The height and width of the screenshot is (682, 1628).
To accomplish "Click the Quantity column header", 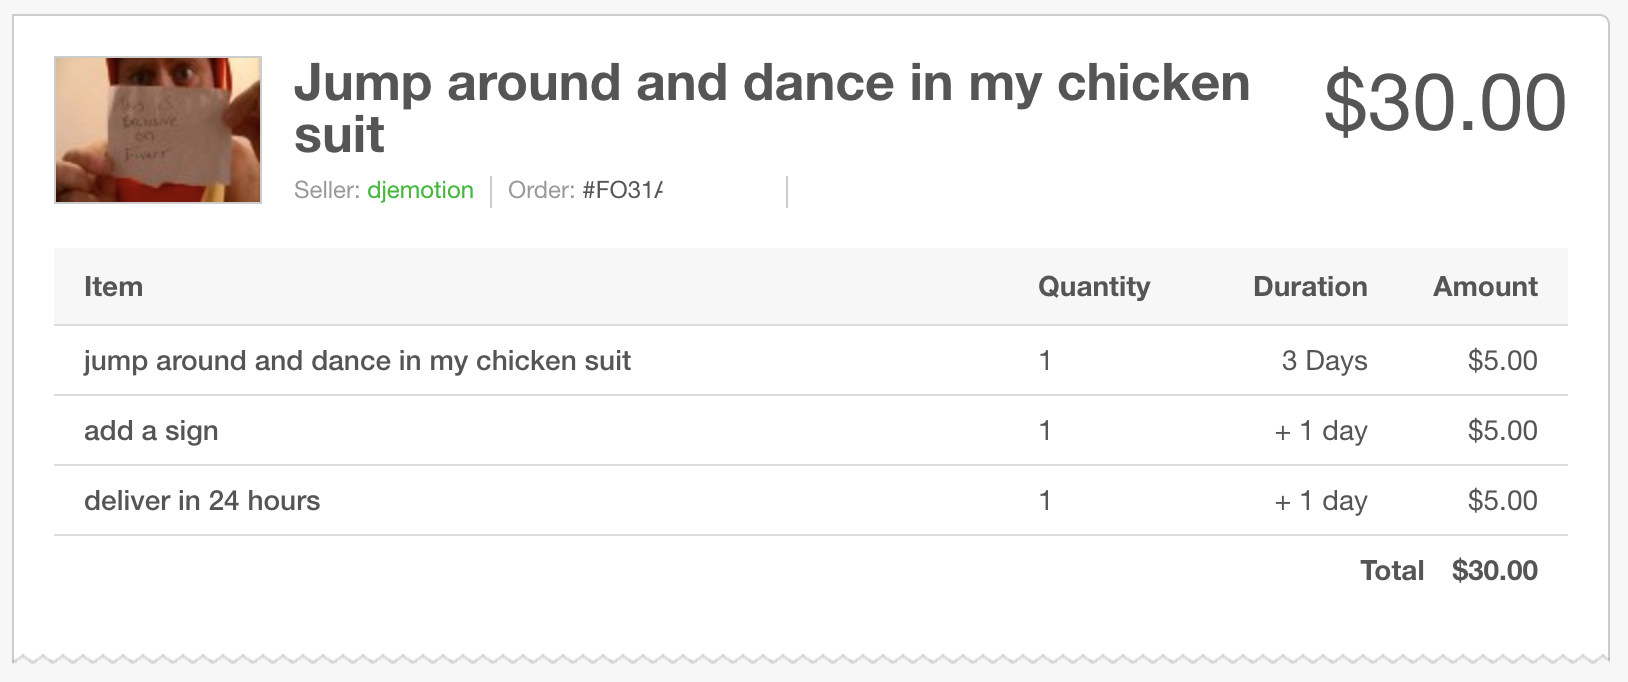I will click(x=1094, y=287).
